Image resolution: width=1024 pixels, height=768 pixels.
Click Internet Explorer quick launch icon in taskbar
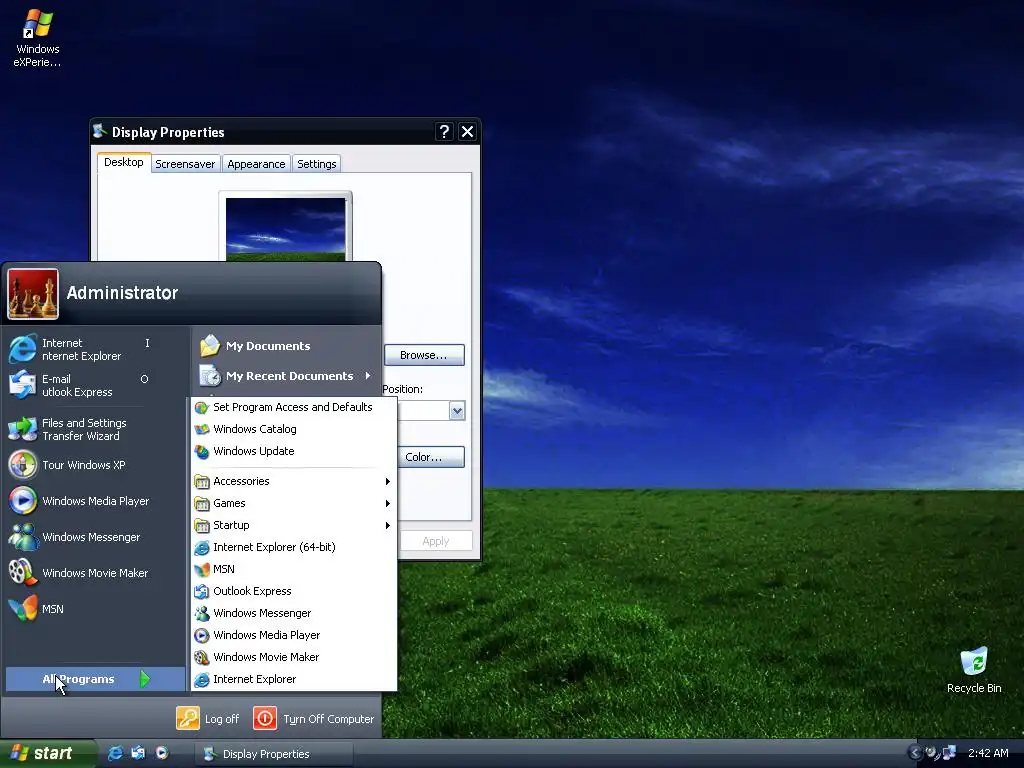(x=115, y=753)
